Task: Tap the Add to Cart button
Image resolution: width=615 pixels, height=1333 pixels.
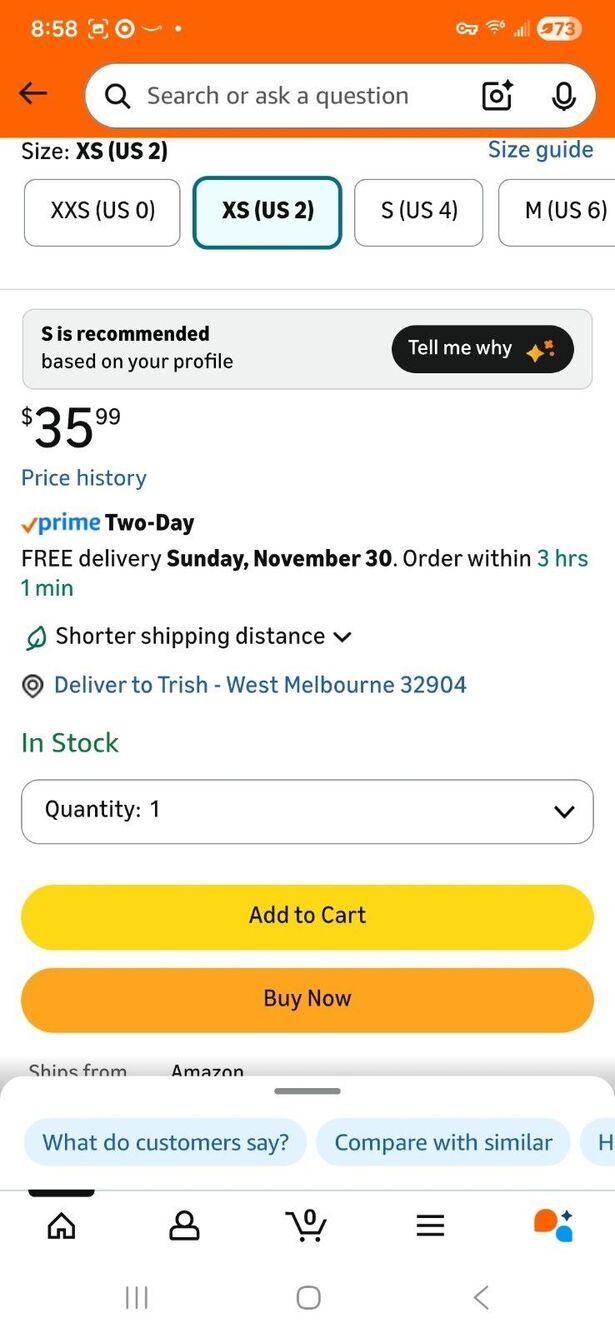Action: [x=307, y=916]
